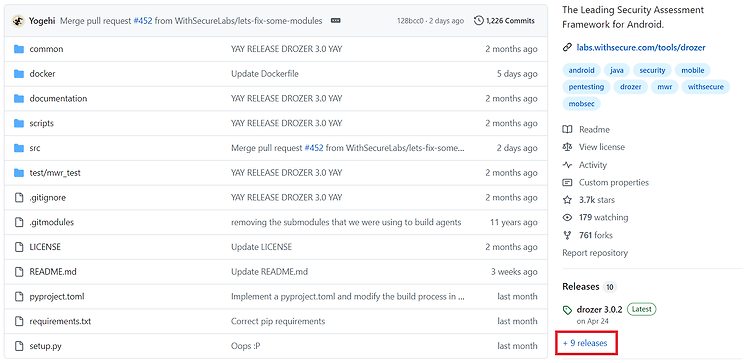Click the license scale icon
Viewport: 750px width, 363px height.
pyautogui.click(x=567, y=147)
